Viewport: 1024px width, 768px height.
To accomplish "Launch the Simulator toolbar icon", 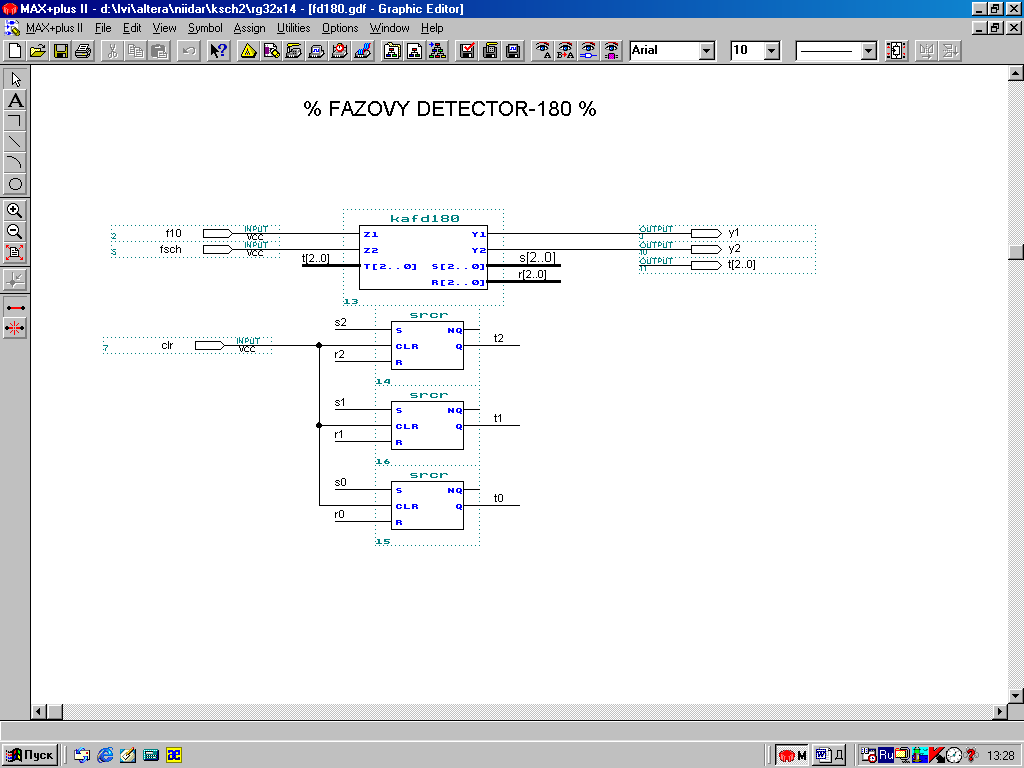I will point(317,50).
